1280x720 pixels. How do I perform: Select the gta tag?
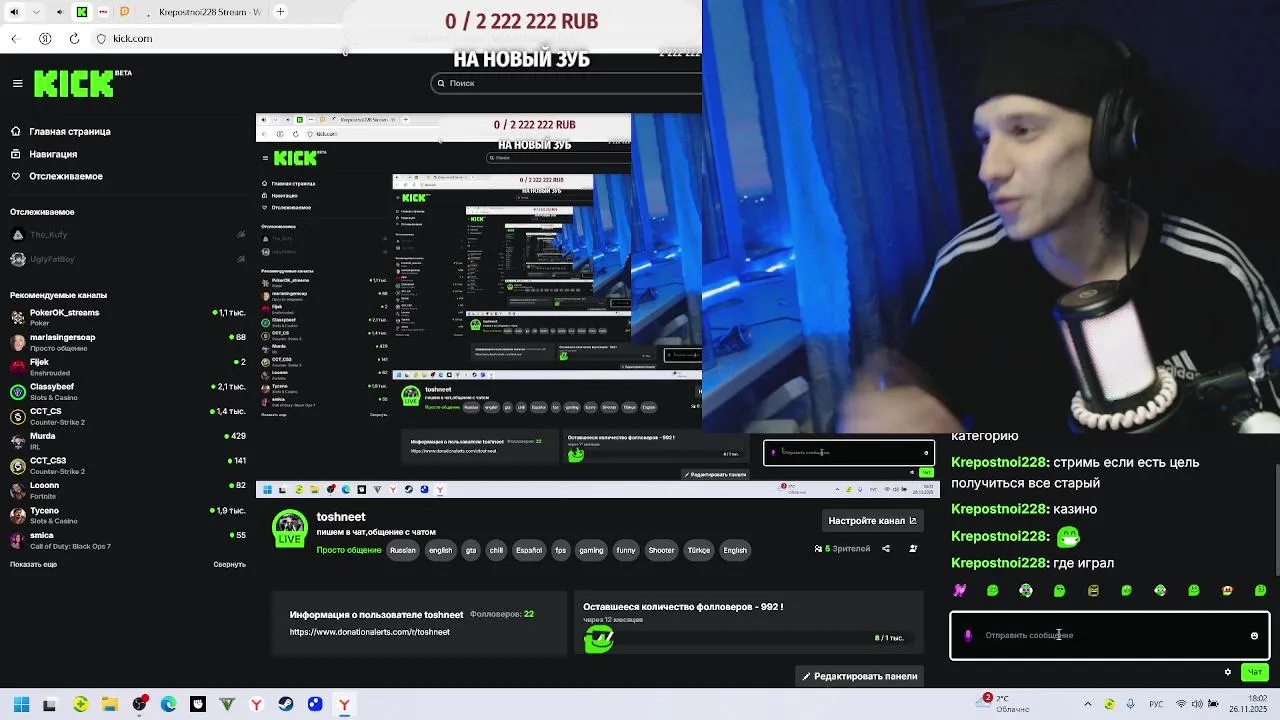tap(471, 550)
